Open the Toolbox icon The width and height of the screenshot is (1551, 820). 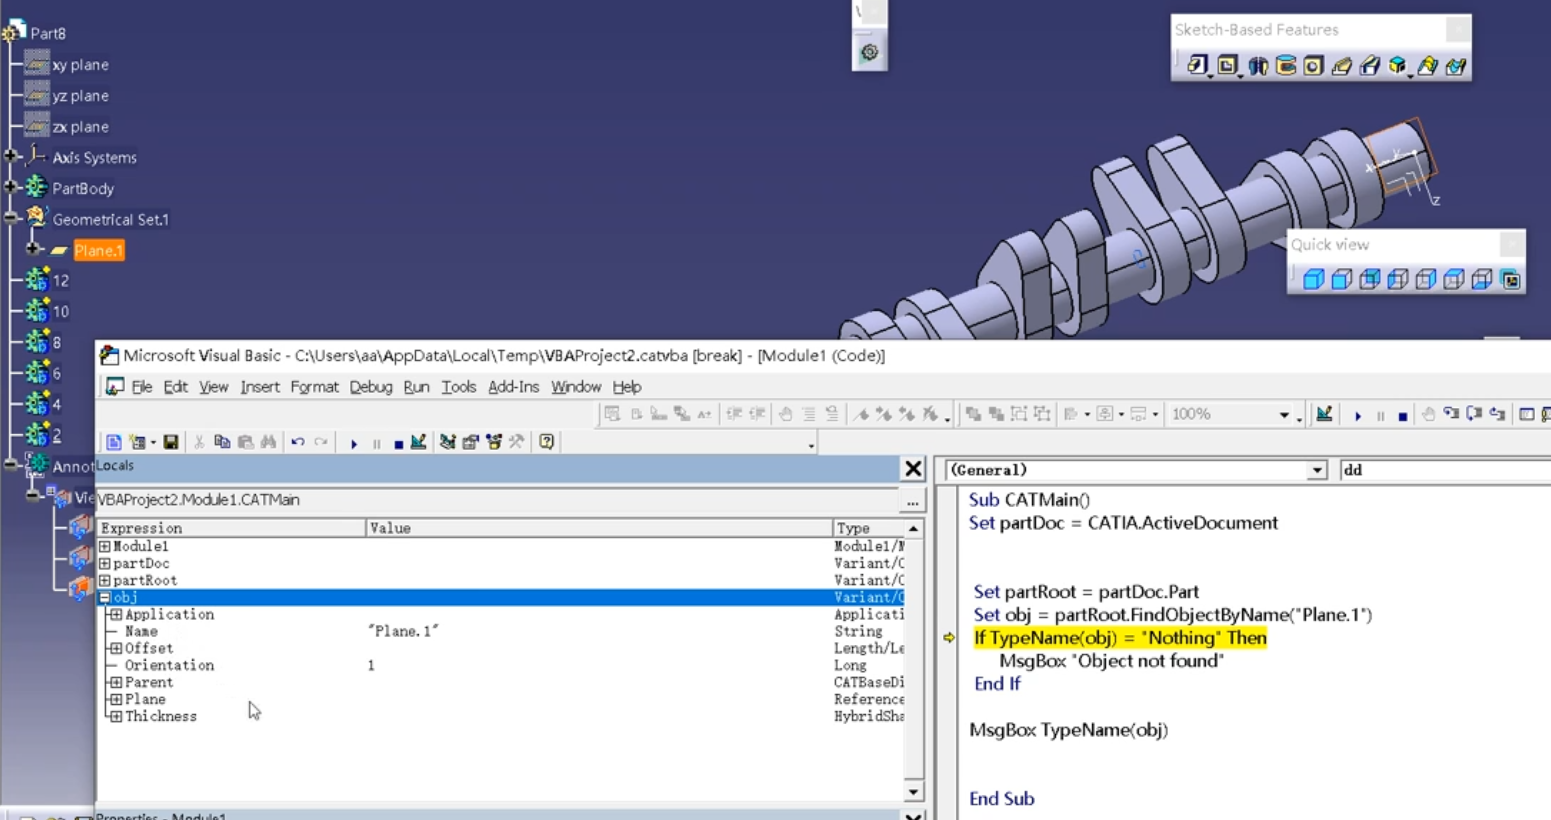[516, 442]
